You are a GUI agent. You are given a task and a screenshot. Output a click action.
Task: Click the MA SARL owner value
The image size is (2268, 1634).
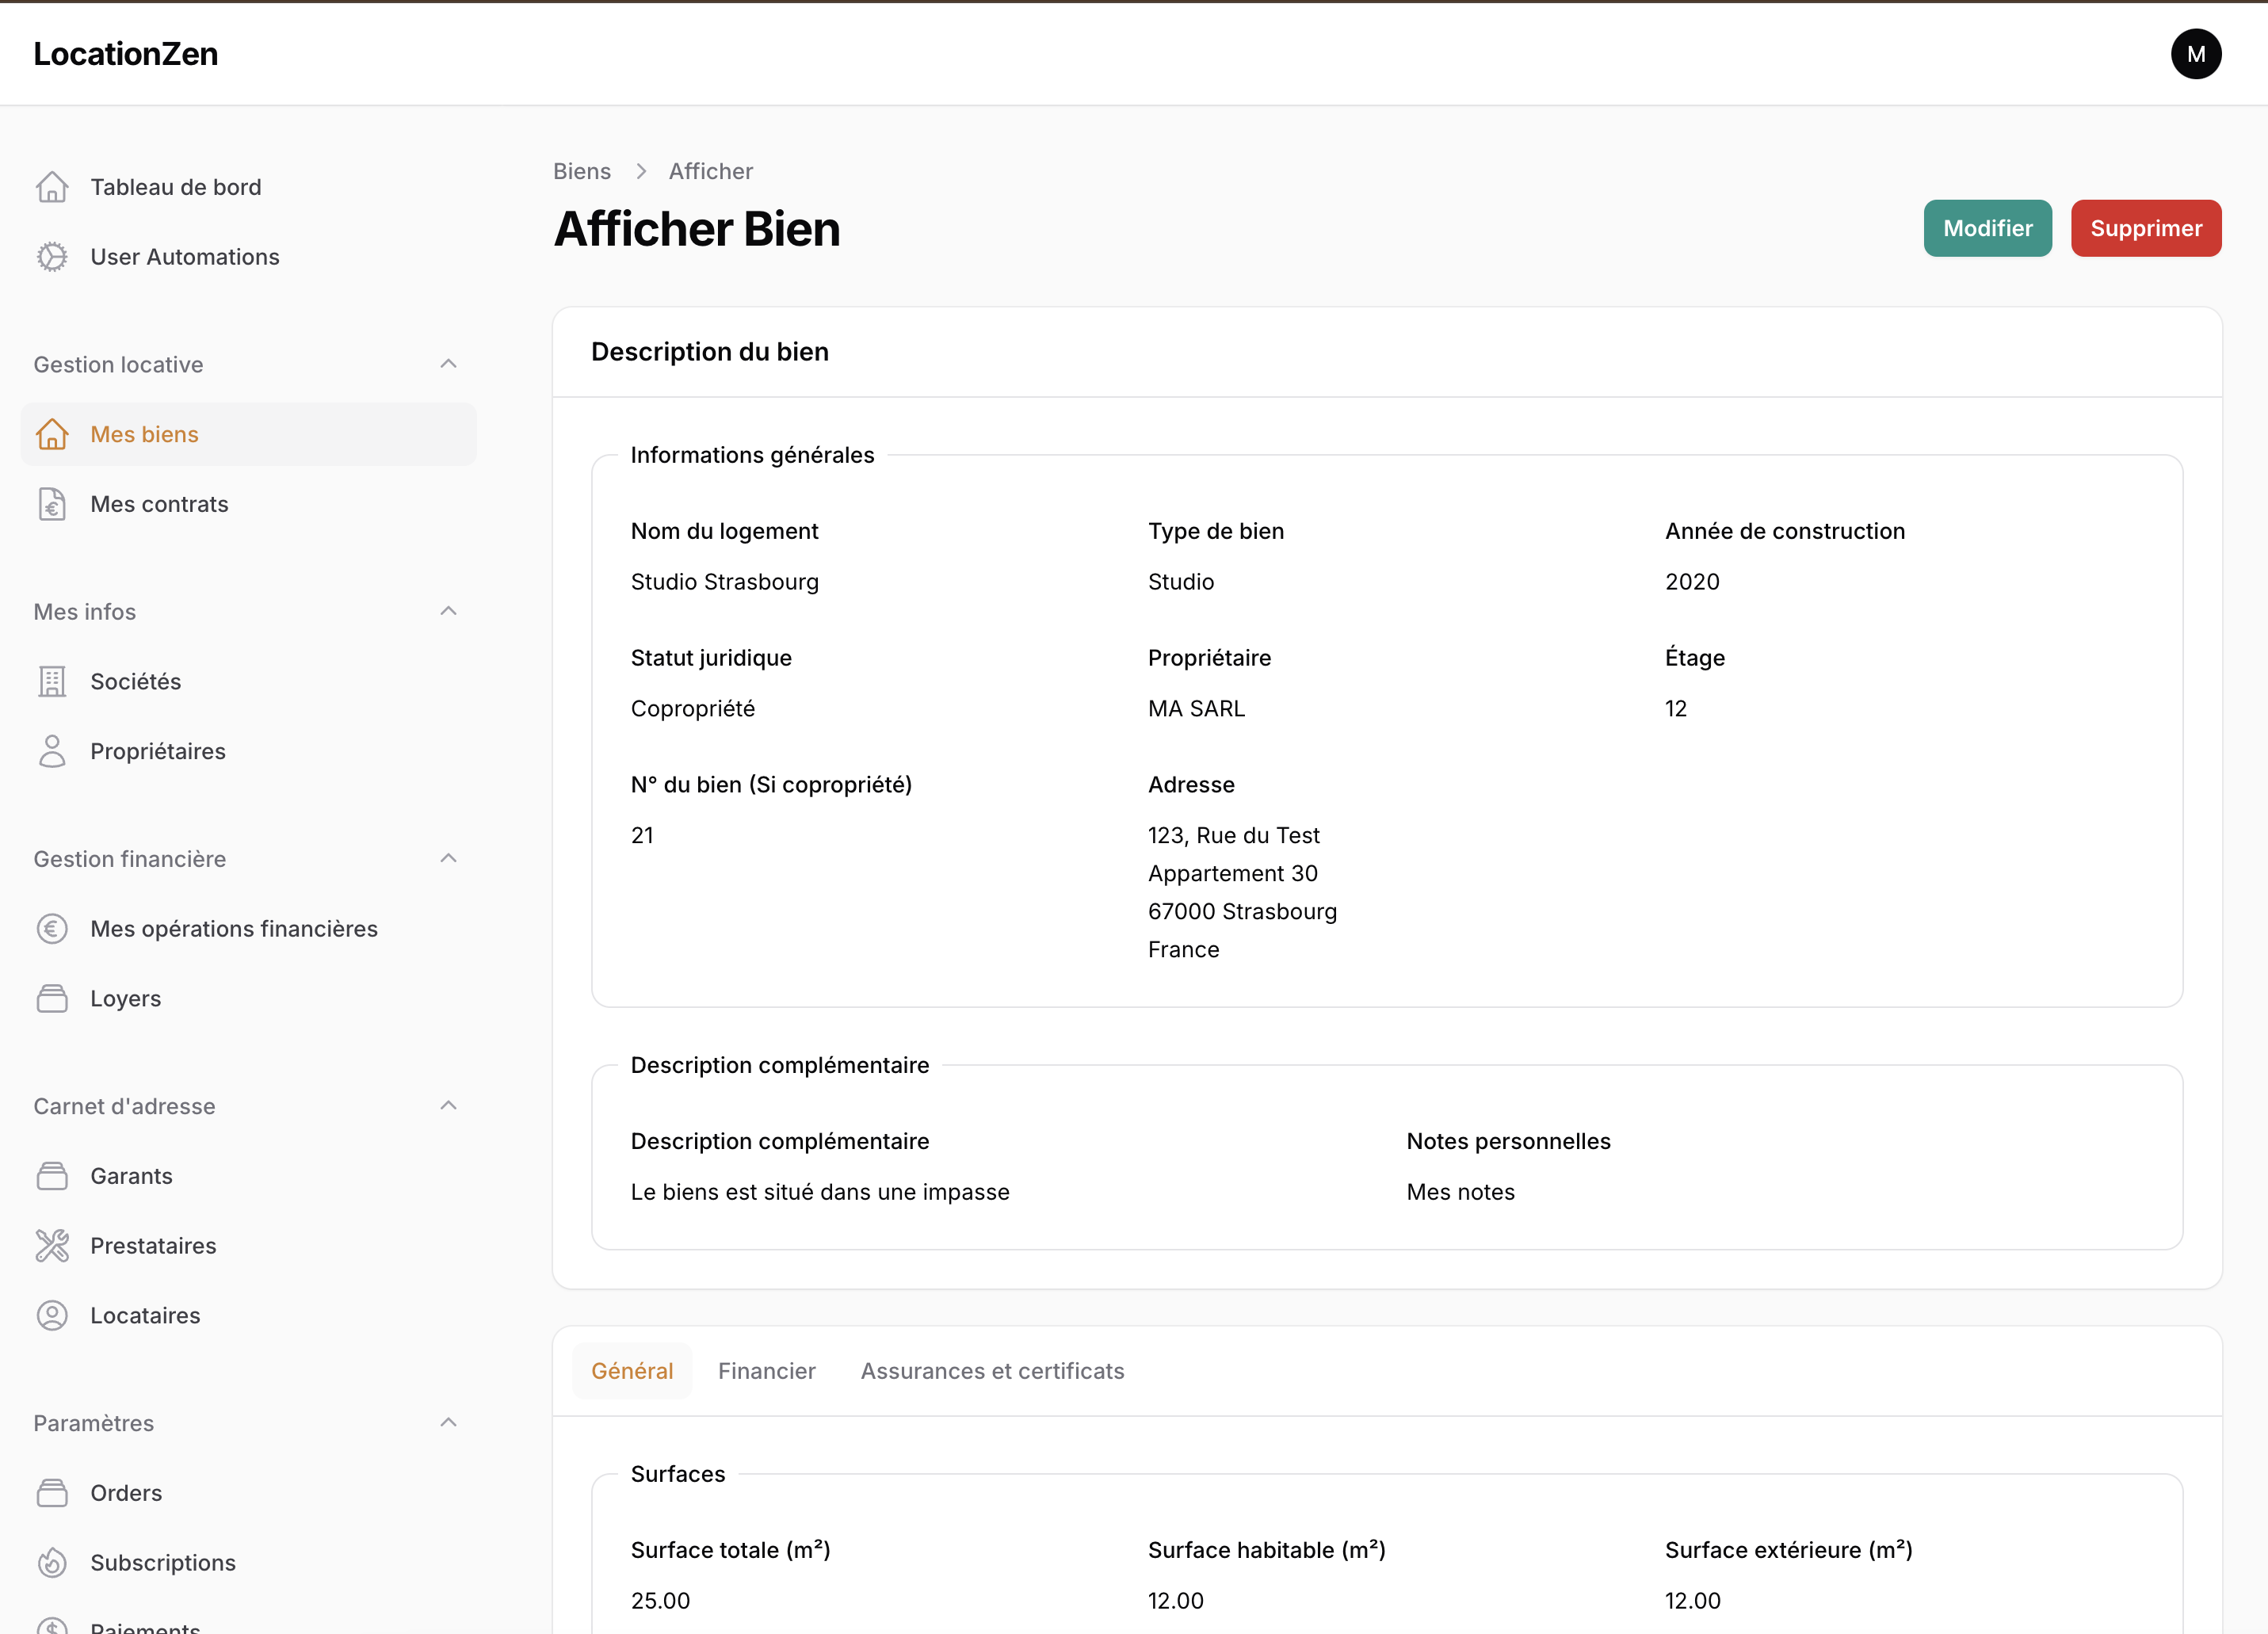pyautogui.click(x=1196, y=709)
